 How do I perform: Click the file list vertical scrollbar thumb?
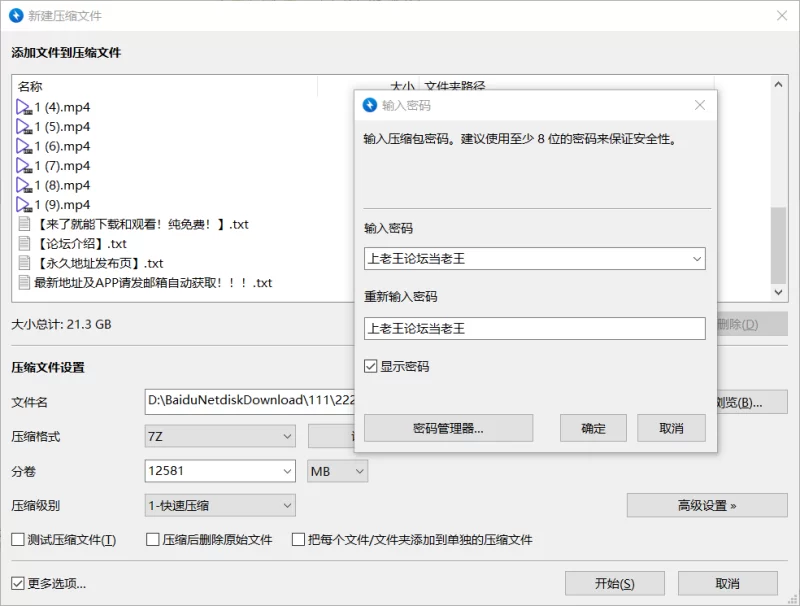[778, 245]
